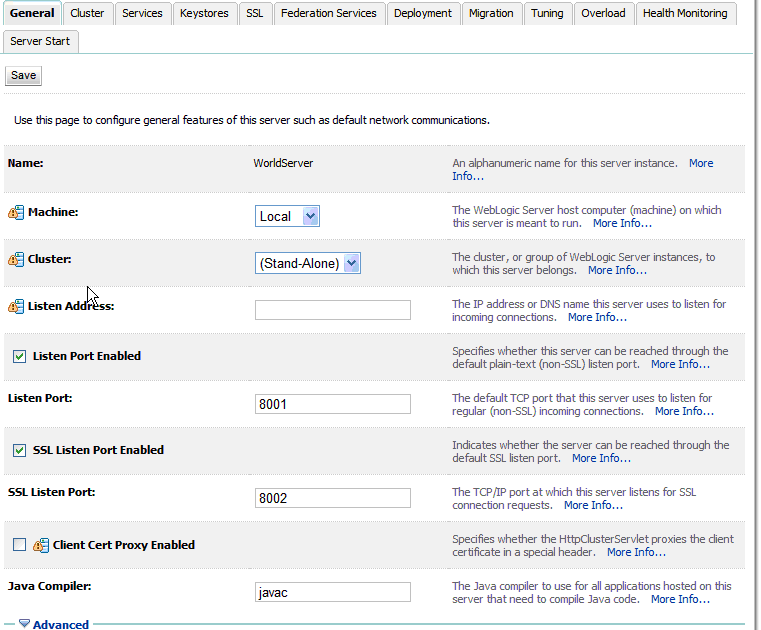This screenshot has width=761, height=630.
Task: Click the Save button
Action: 23,76
